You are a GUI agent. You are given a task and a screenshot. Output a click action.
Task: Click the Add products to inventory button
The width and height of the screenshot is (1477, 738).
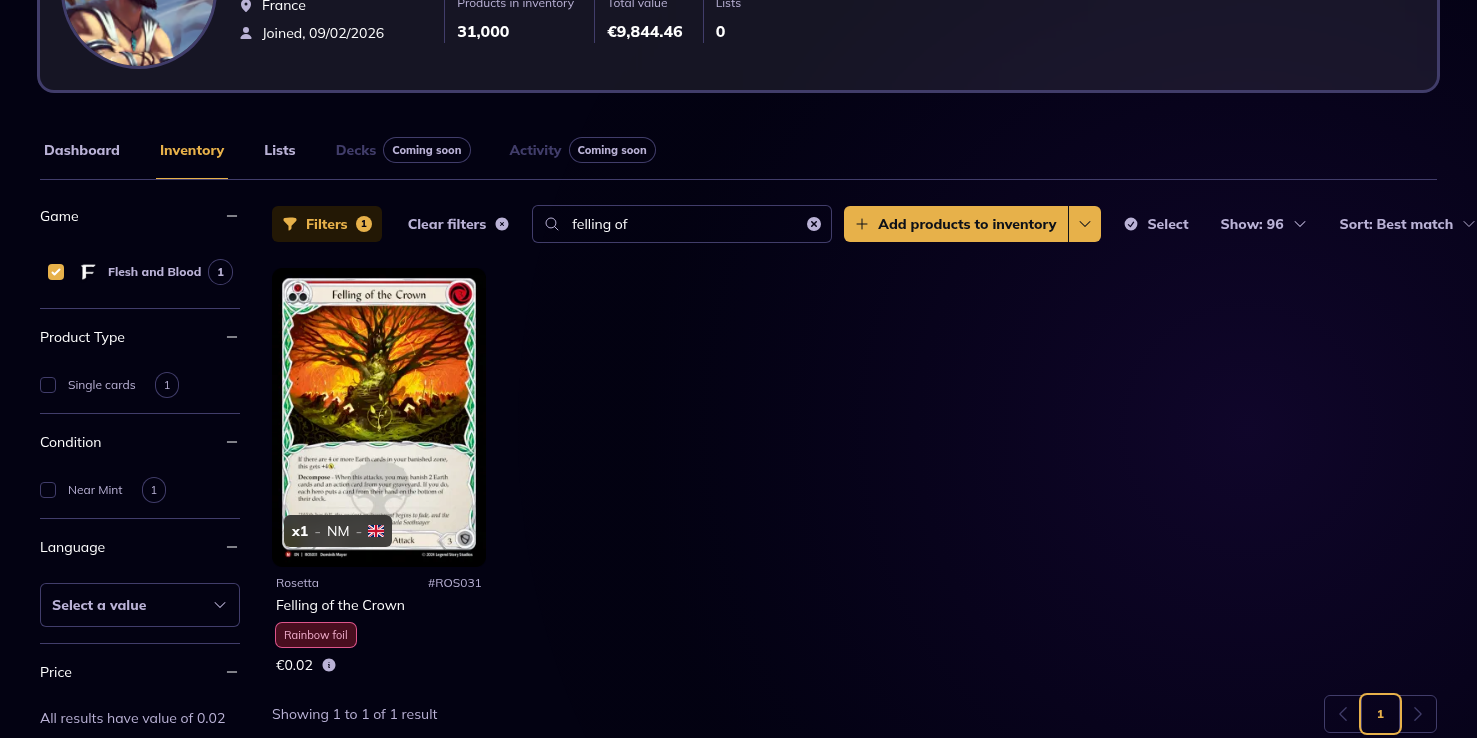click(x=956, y=224)
